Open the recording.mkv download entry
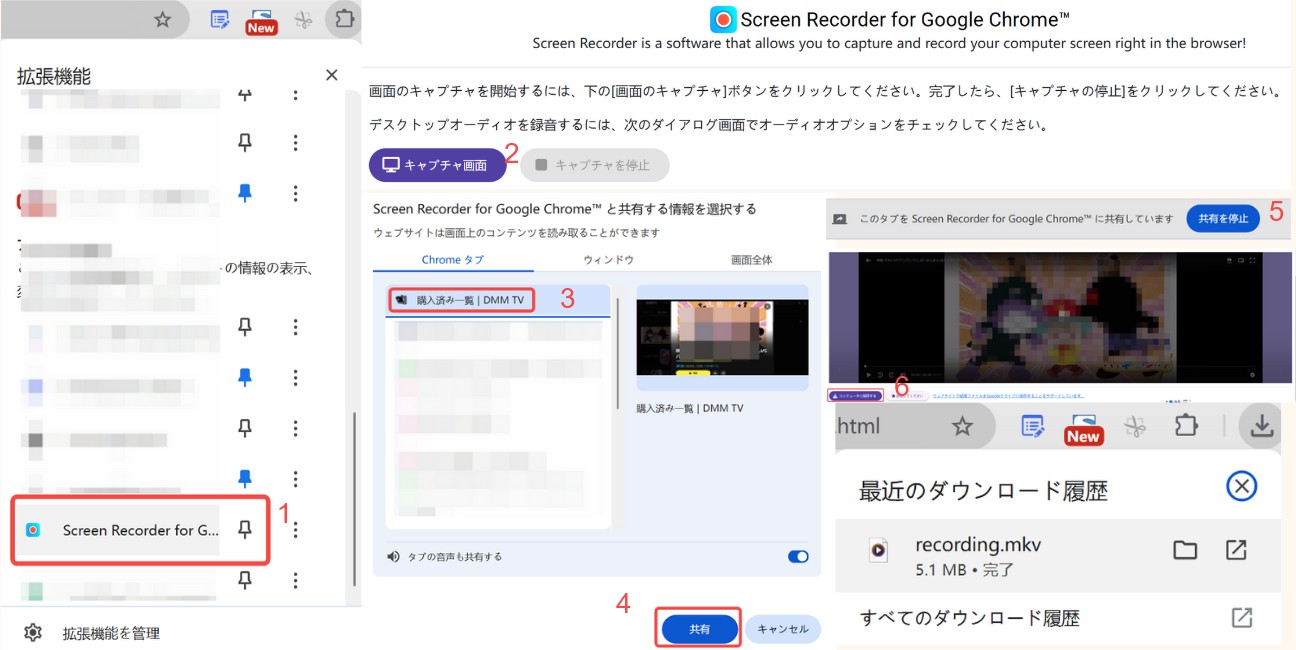Image resolution: width=1296 pixels, height=650 pixels. (x=1058, y=556)
